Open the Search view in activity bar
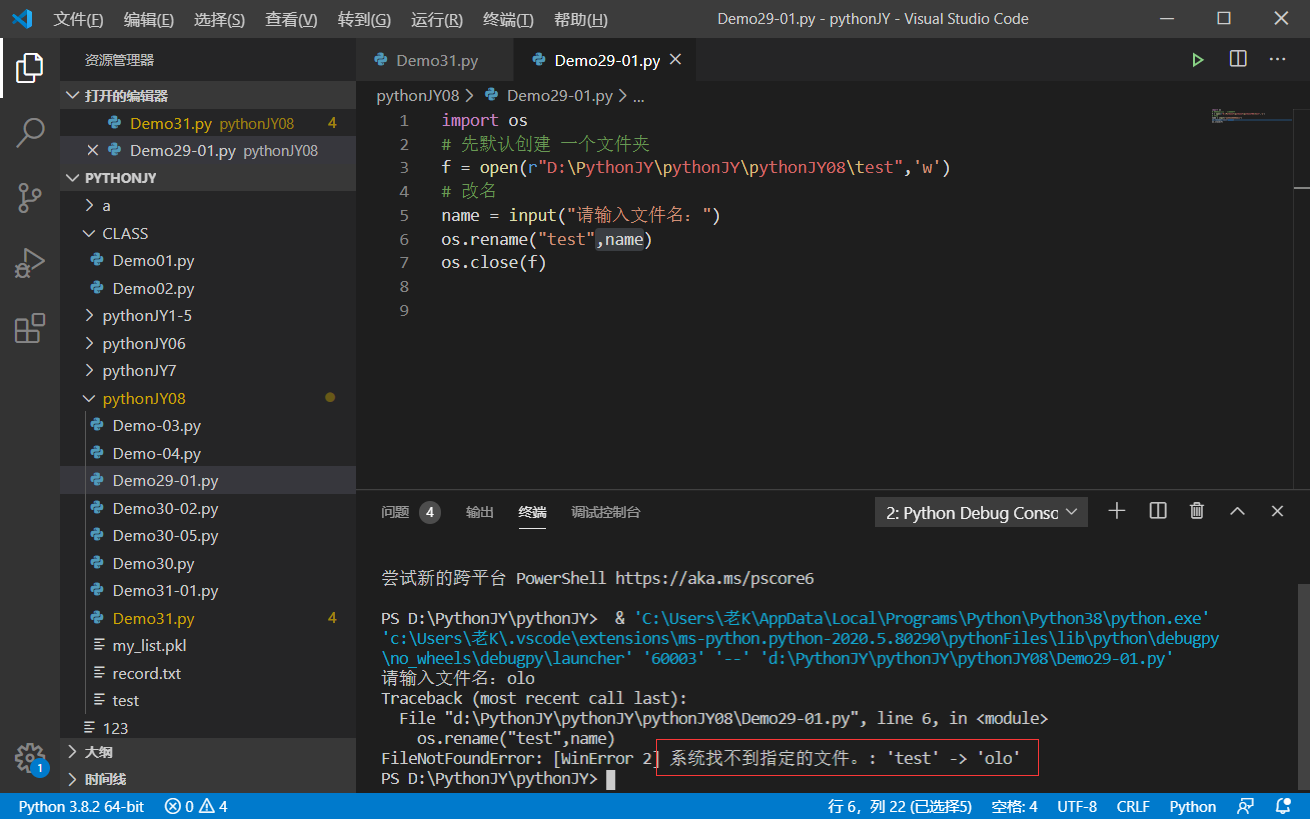Viewport: 1310px width, 819px height. [30, 133]
